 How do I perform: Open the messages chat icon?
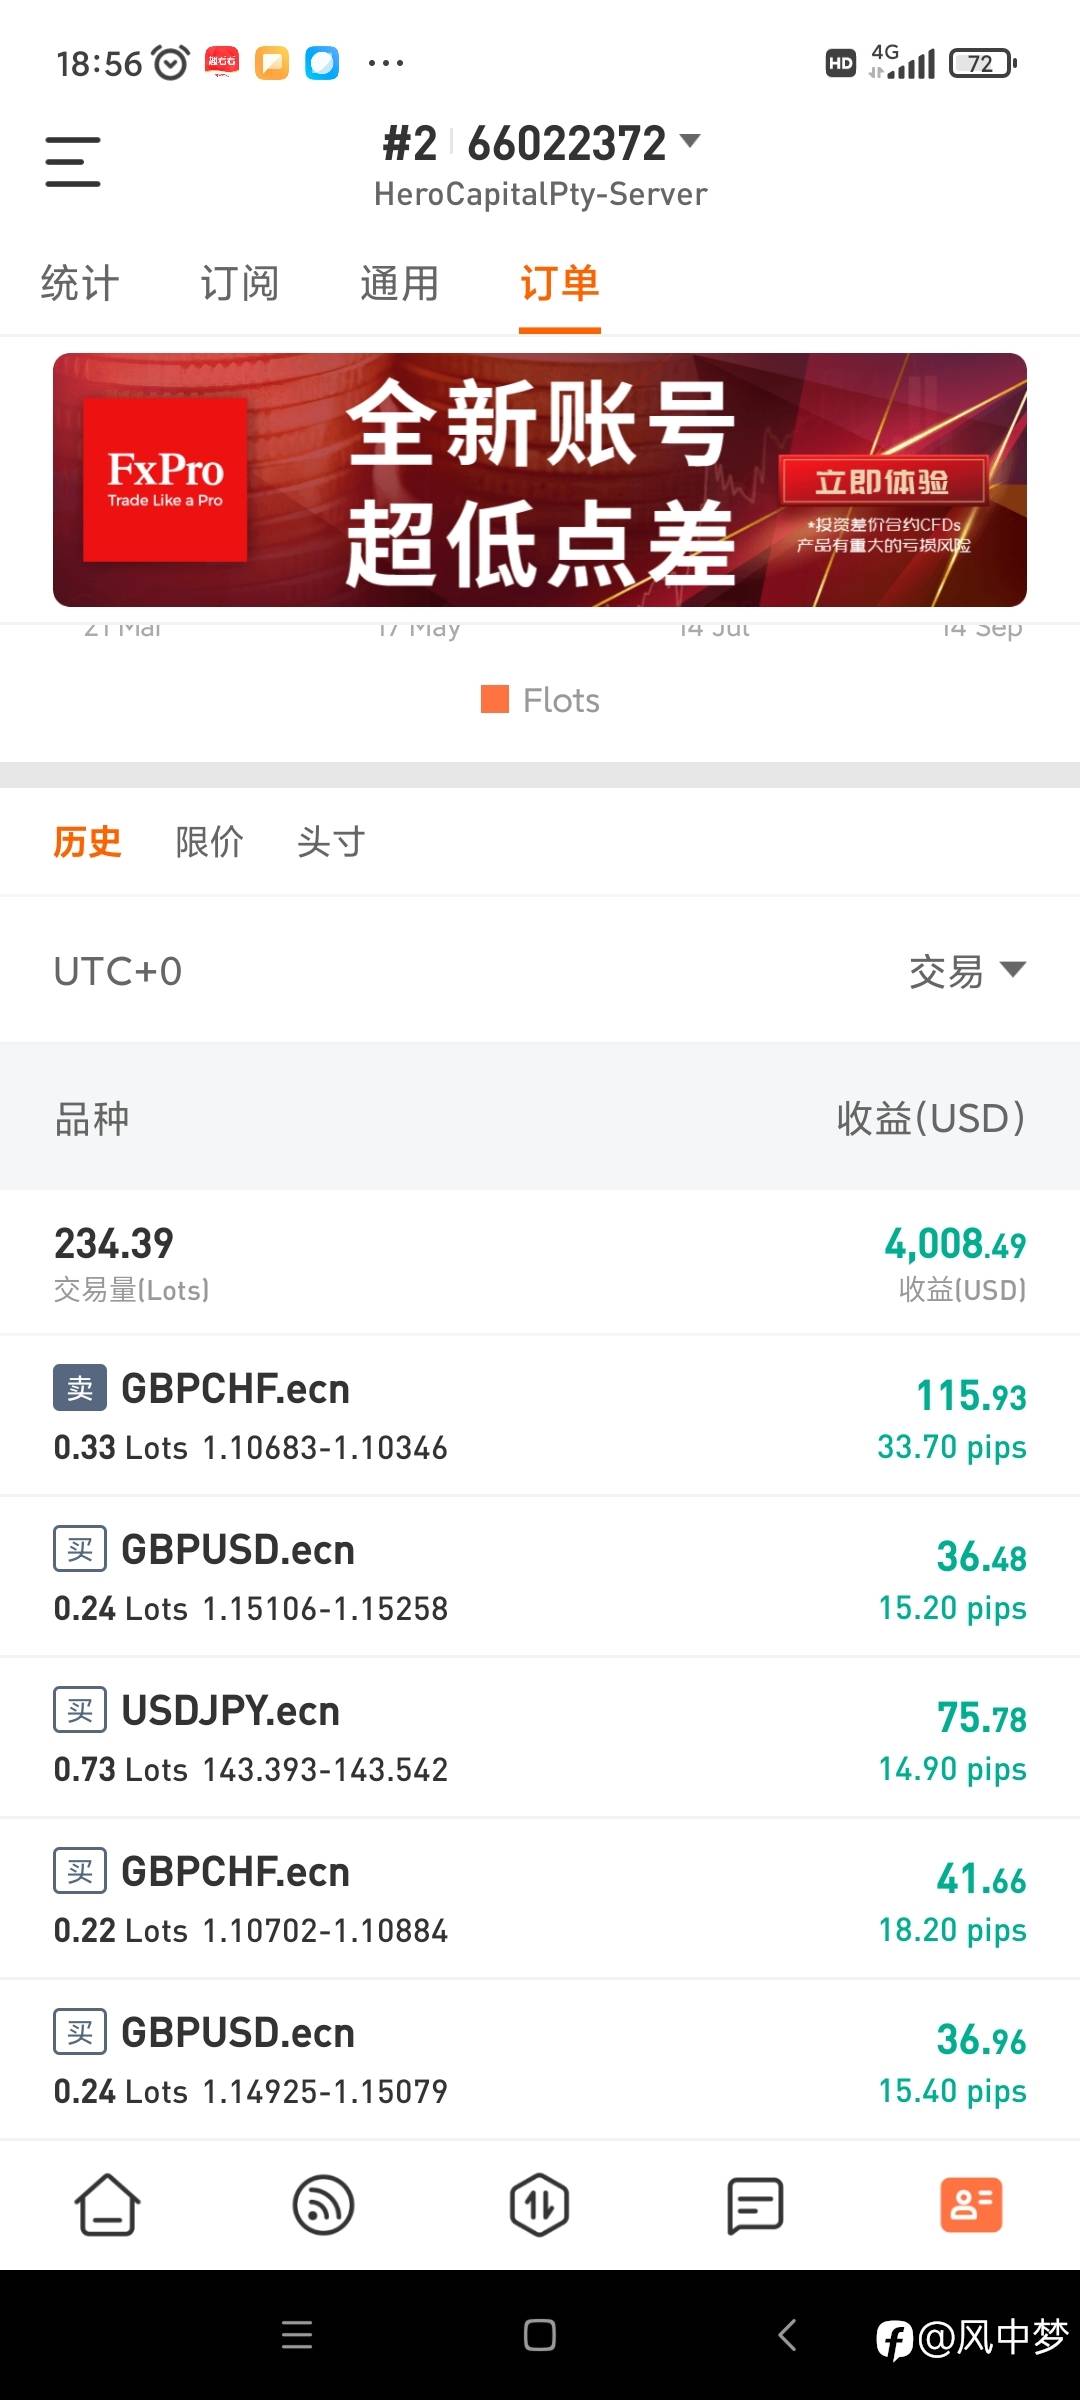click(x=755, y=2205)
